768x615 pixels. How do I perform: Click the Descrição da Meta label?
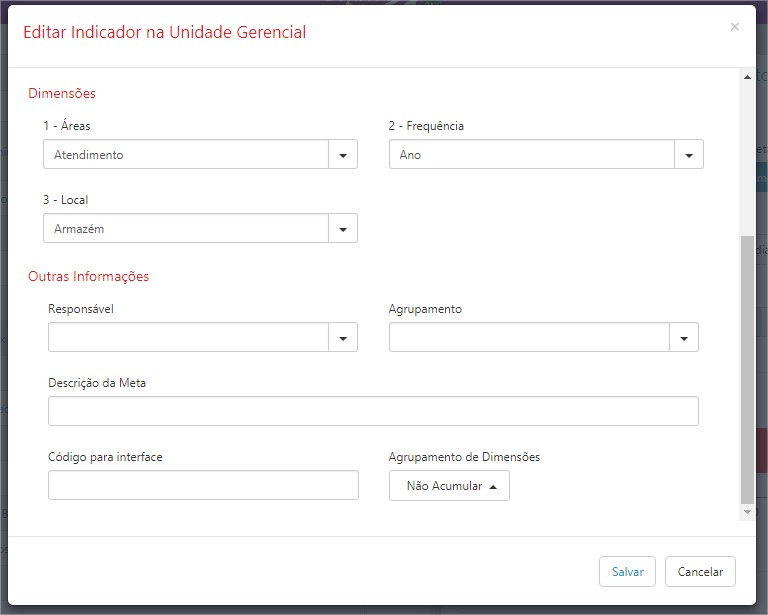[x=97, y=383]
